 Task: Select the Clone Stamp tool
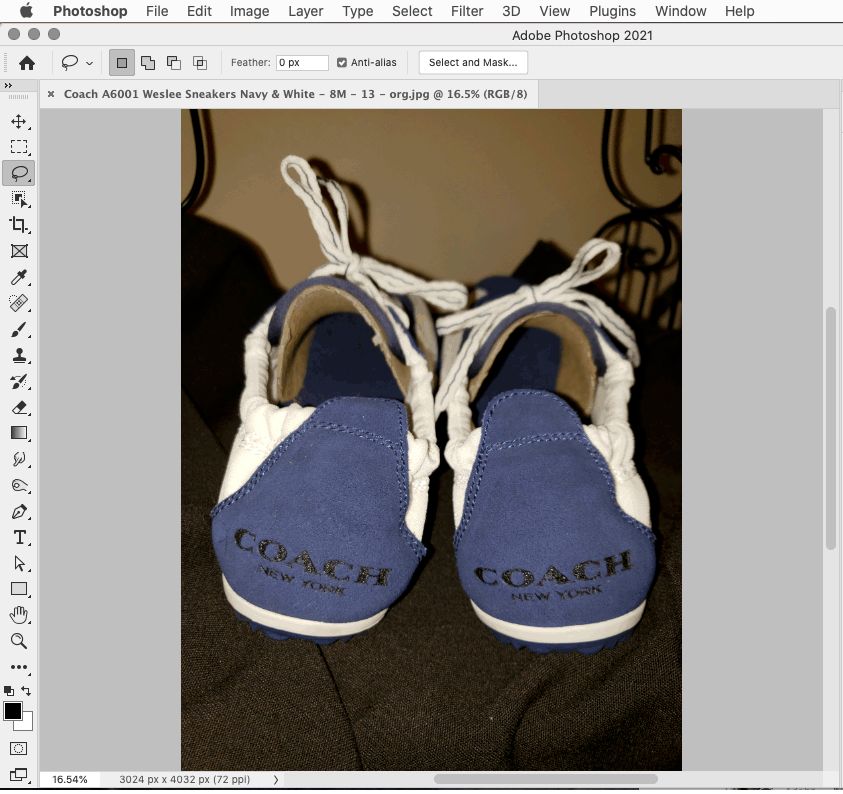(x=19, y=355)
